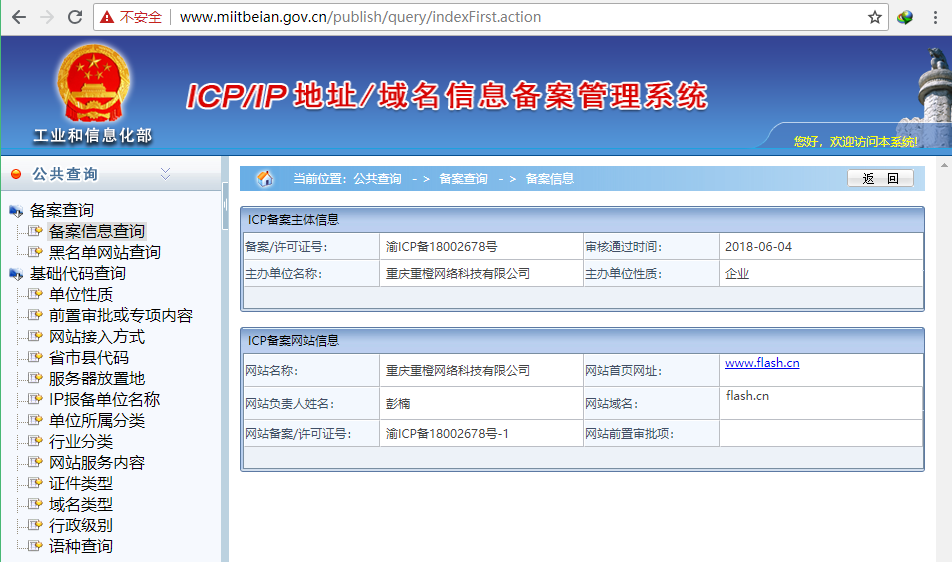952x562 pixels.
Task: Click the page icon beside 网站服务内容
Action: 35,462
